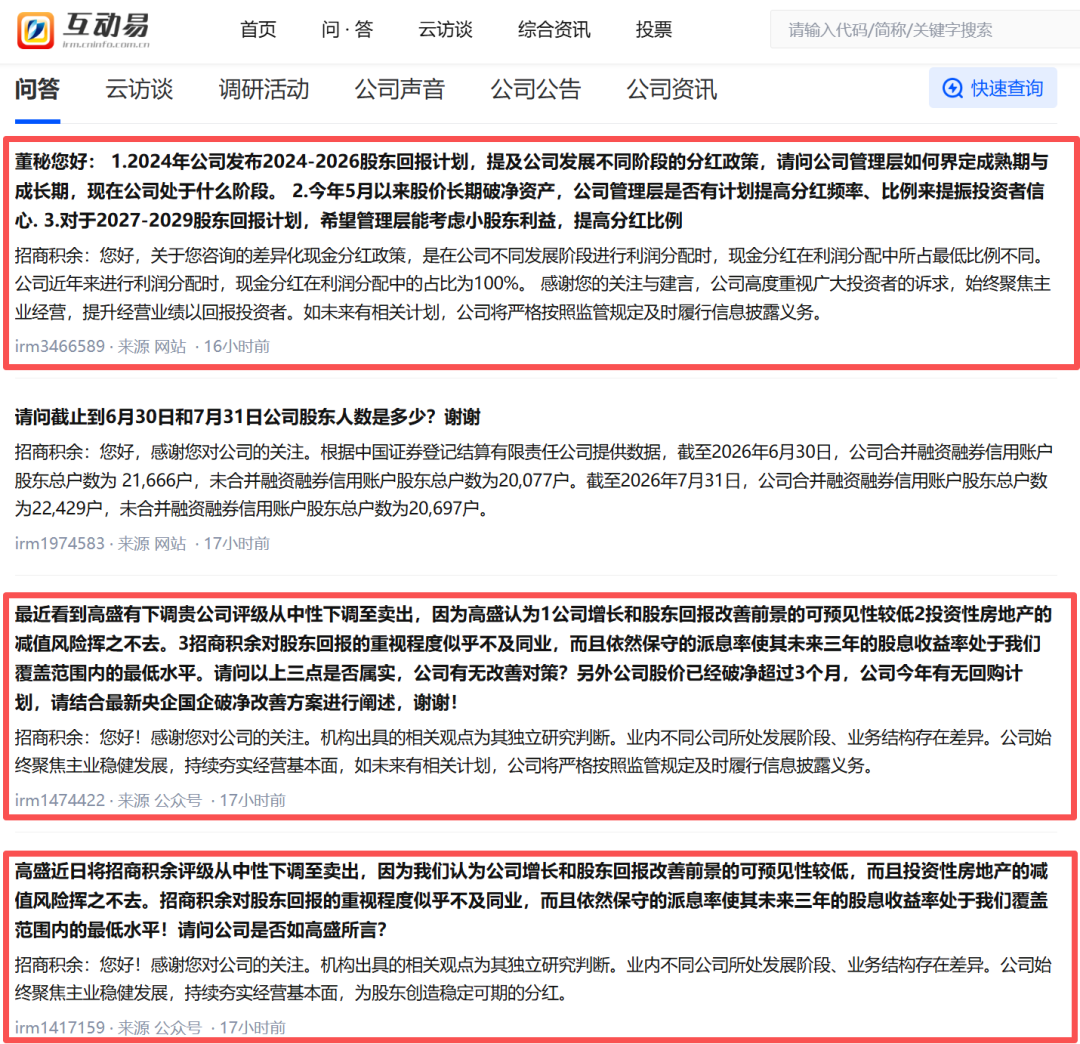Switch to the 公司公告 tab
Image resolution: width=1080 pixels, height=1044 pixels.
pyautogui.click(x=536, y=89)
